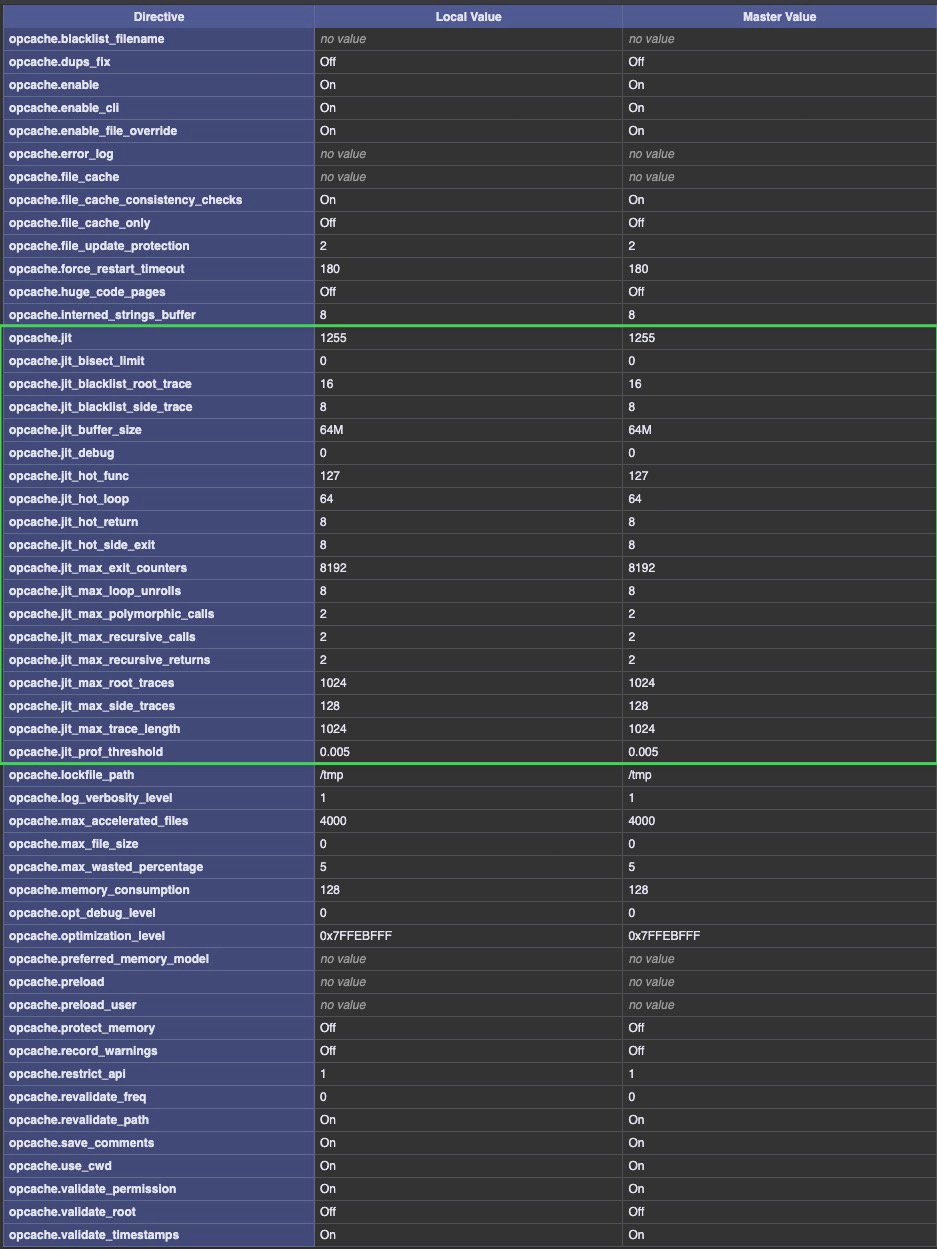
Task: Click the Master Value column header
Action: coord(779,16)
